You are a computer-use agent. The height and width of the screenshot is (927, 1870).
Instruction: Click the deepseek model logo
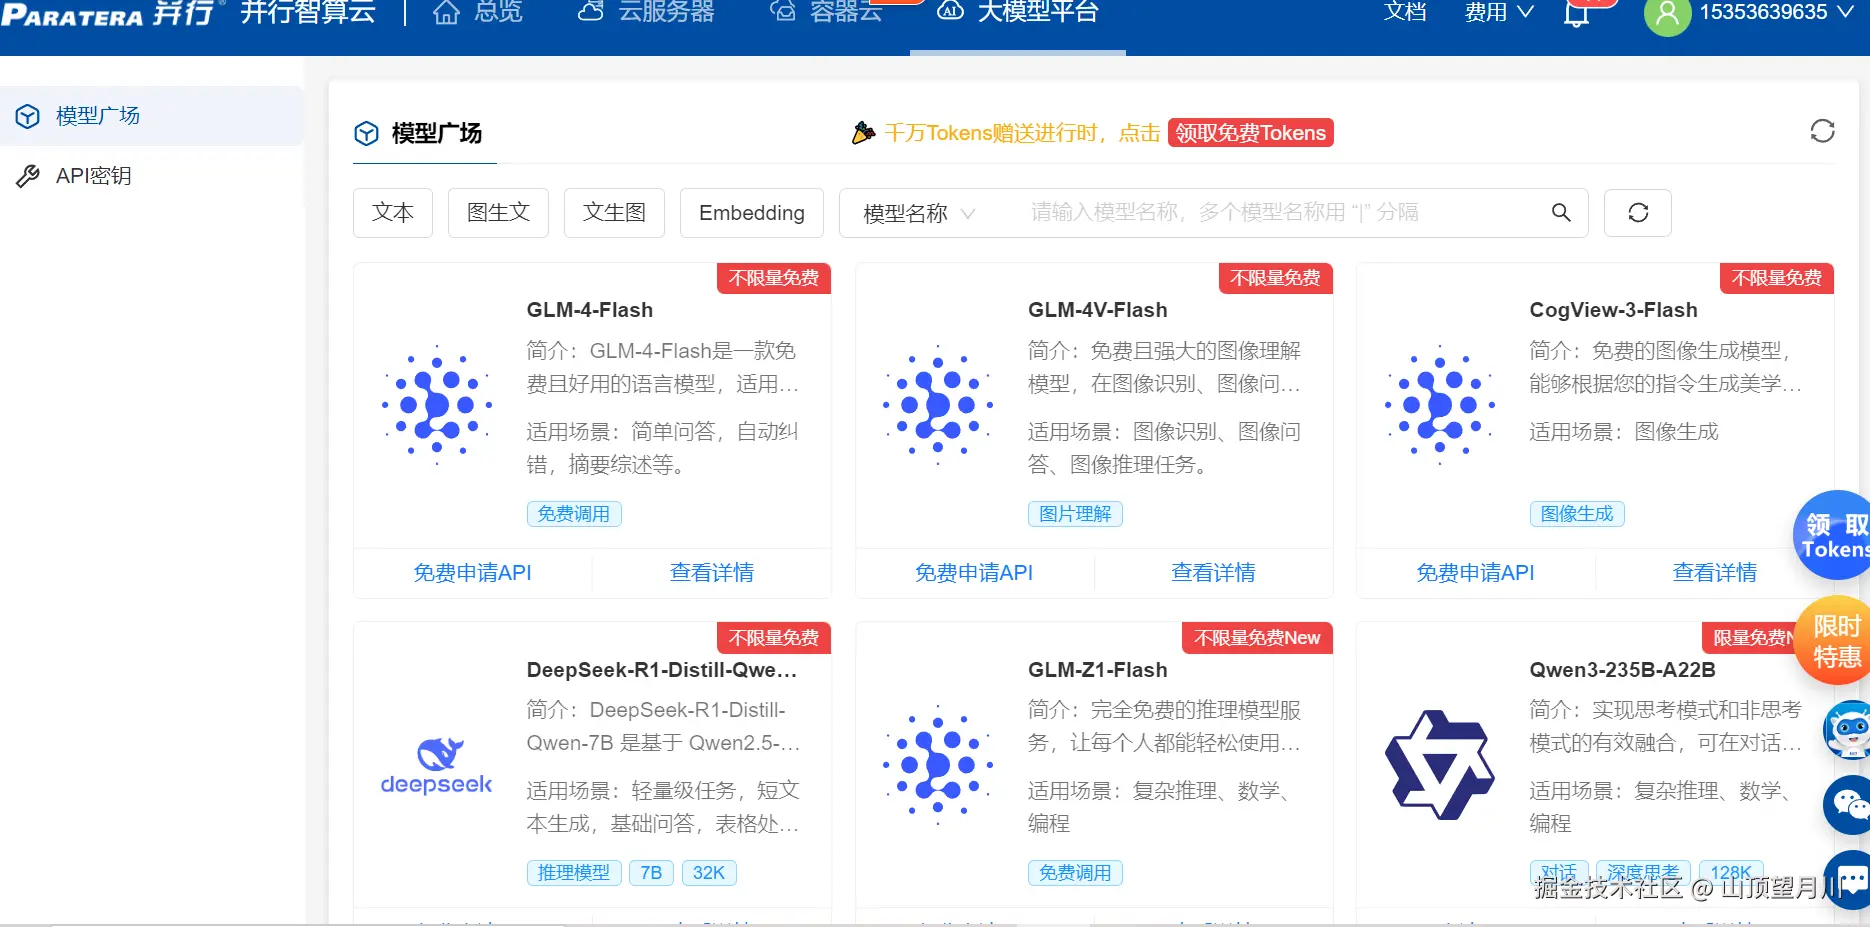(437, 766)
